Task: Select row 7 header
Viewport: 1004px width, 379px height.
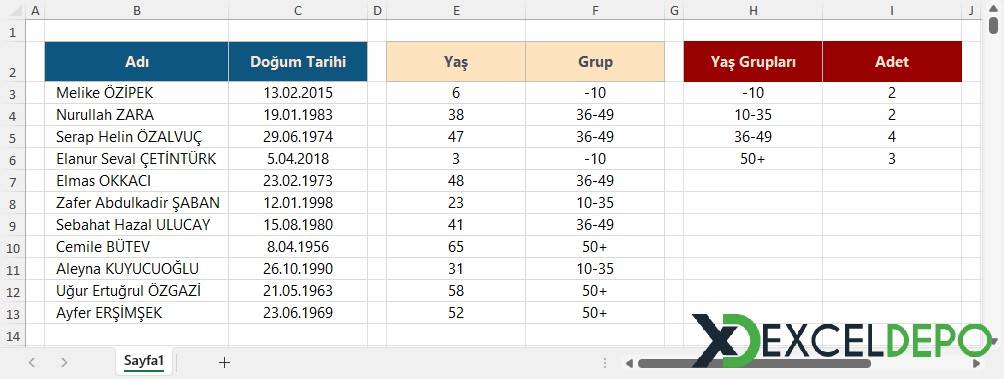Action: click(13, 181)
